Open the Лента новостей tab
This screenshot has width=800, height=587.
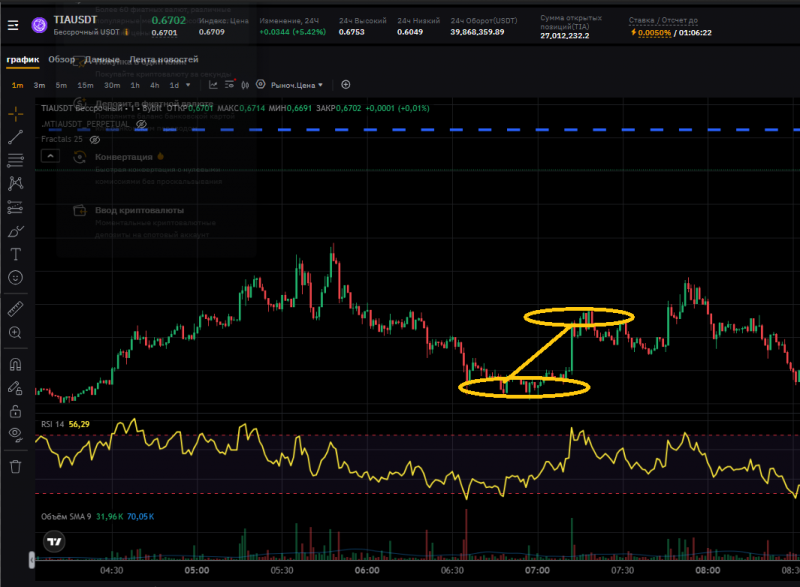click(164, 59)
